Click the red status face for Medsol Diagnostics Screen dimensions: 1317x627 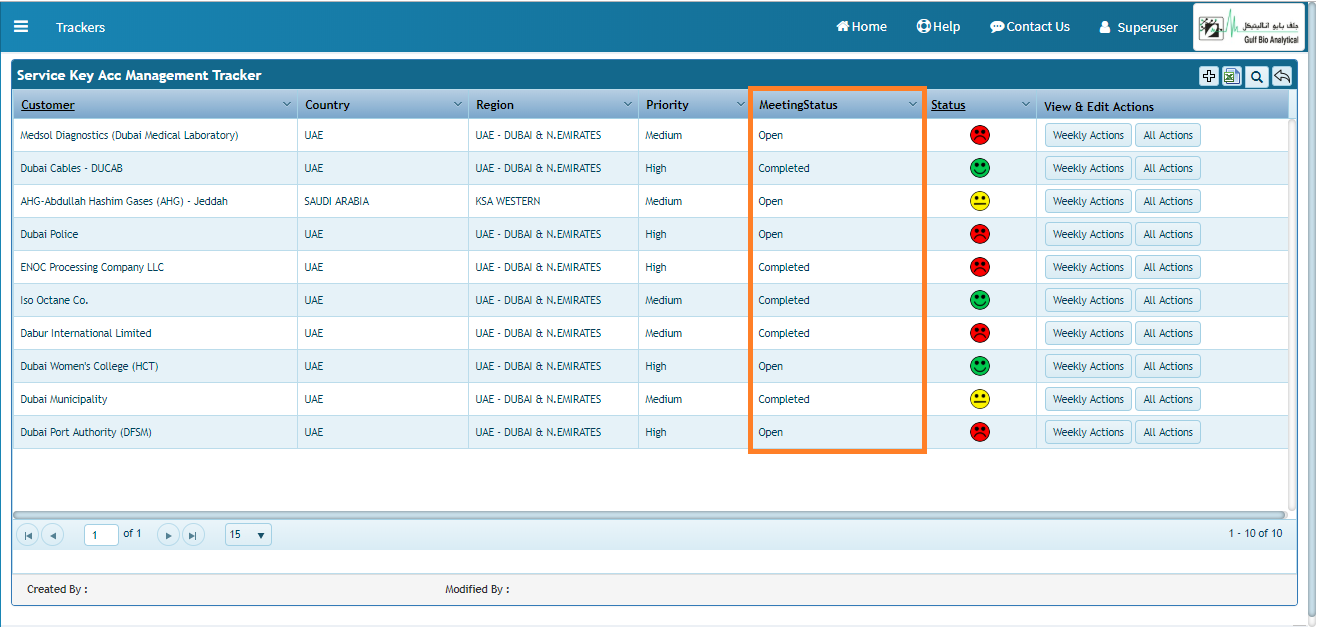click(x=980, y=135)
